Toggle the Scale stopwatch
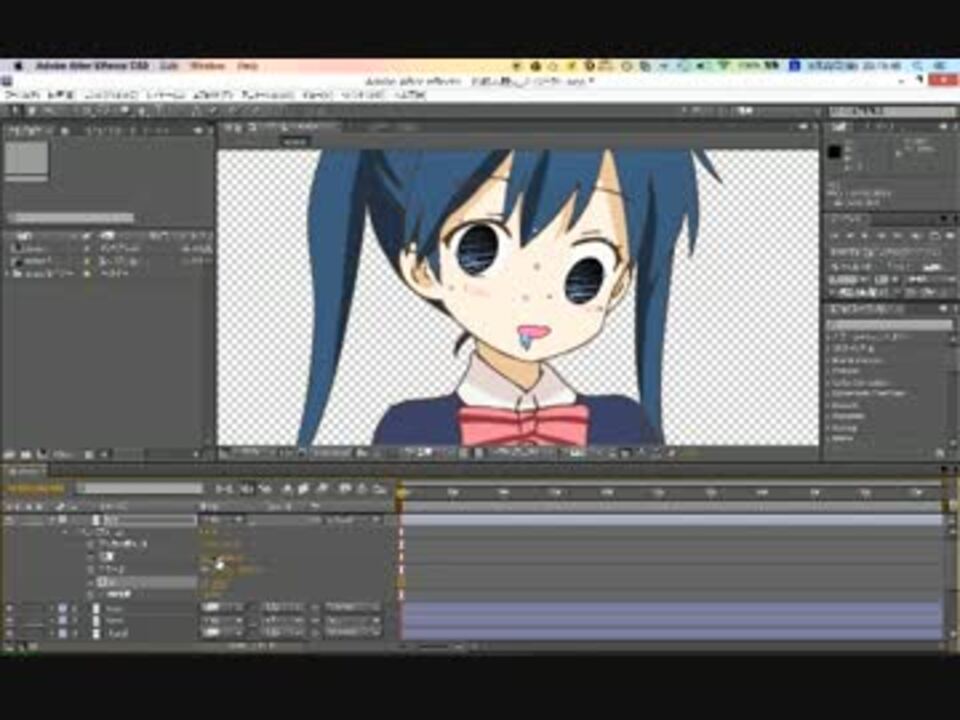Screen dimensions: 960x720 point(91,569)
